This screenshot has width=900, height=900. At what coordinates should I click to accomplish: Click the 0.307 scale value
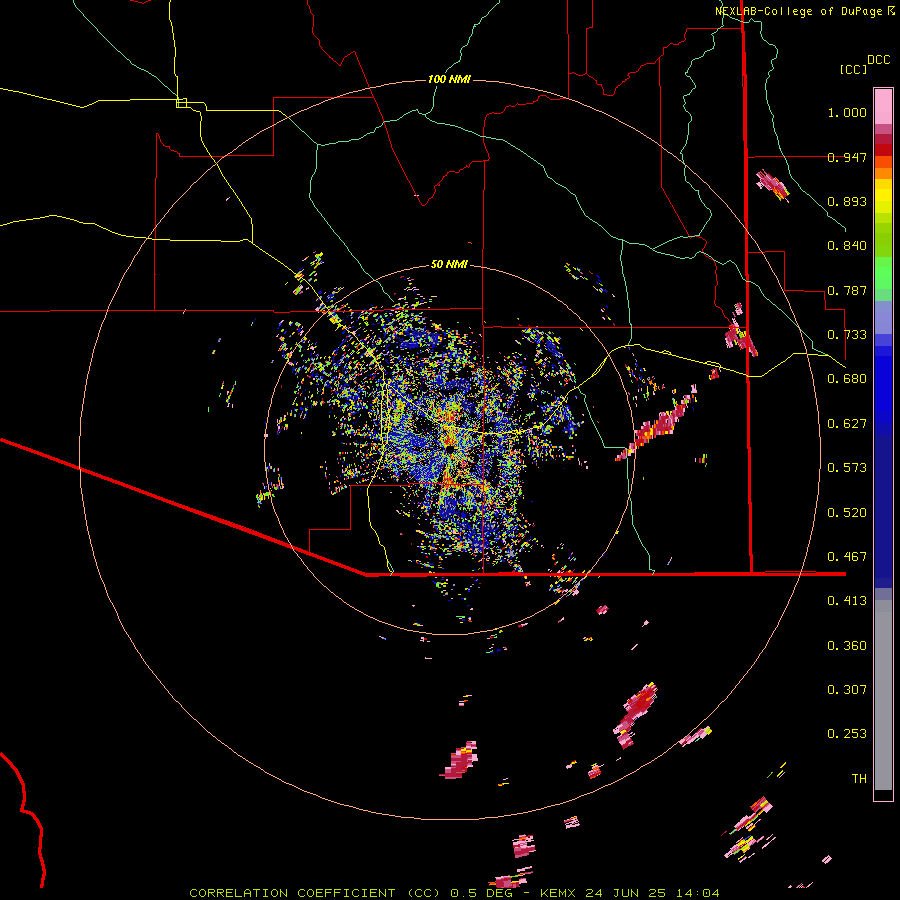847,690
